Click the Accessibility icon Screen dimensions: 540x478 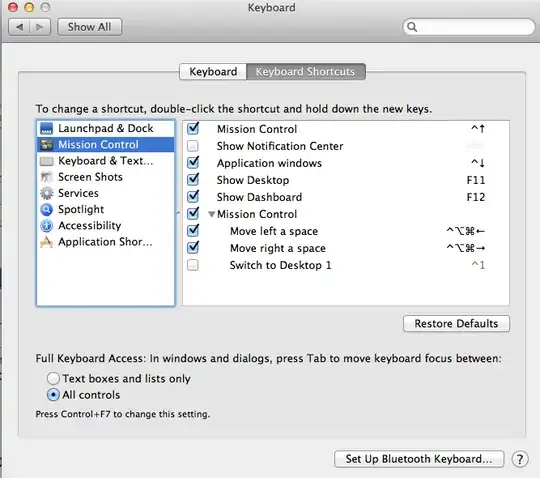(x=46, y=226)
